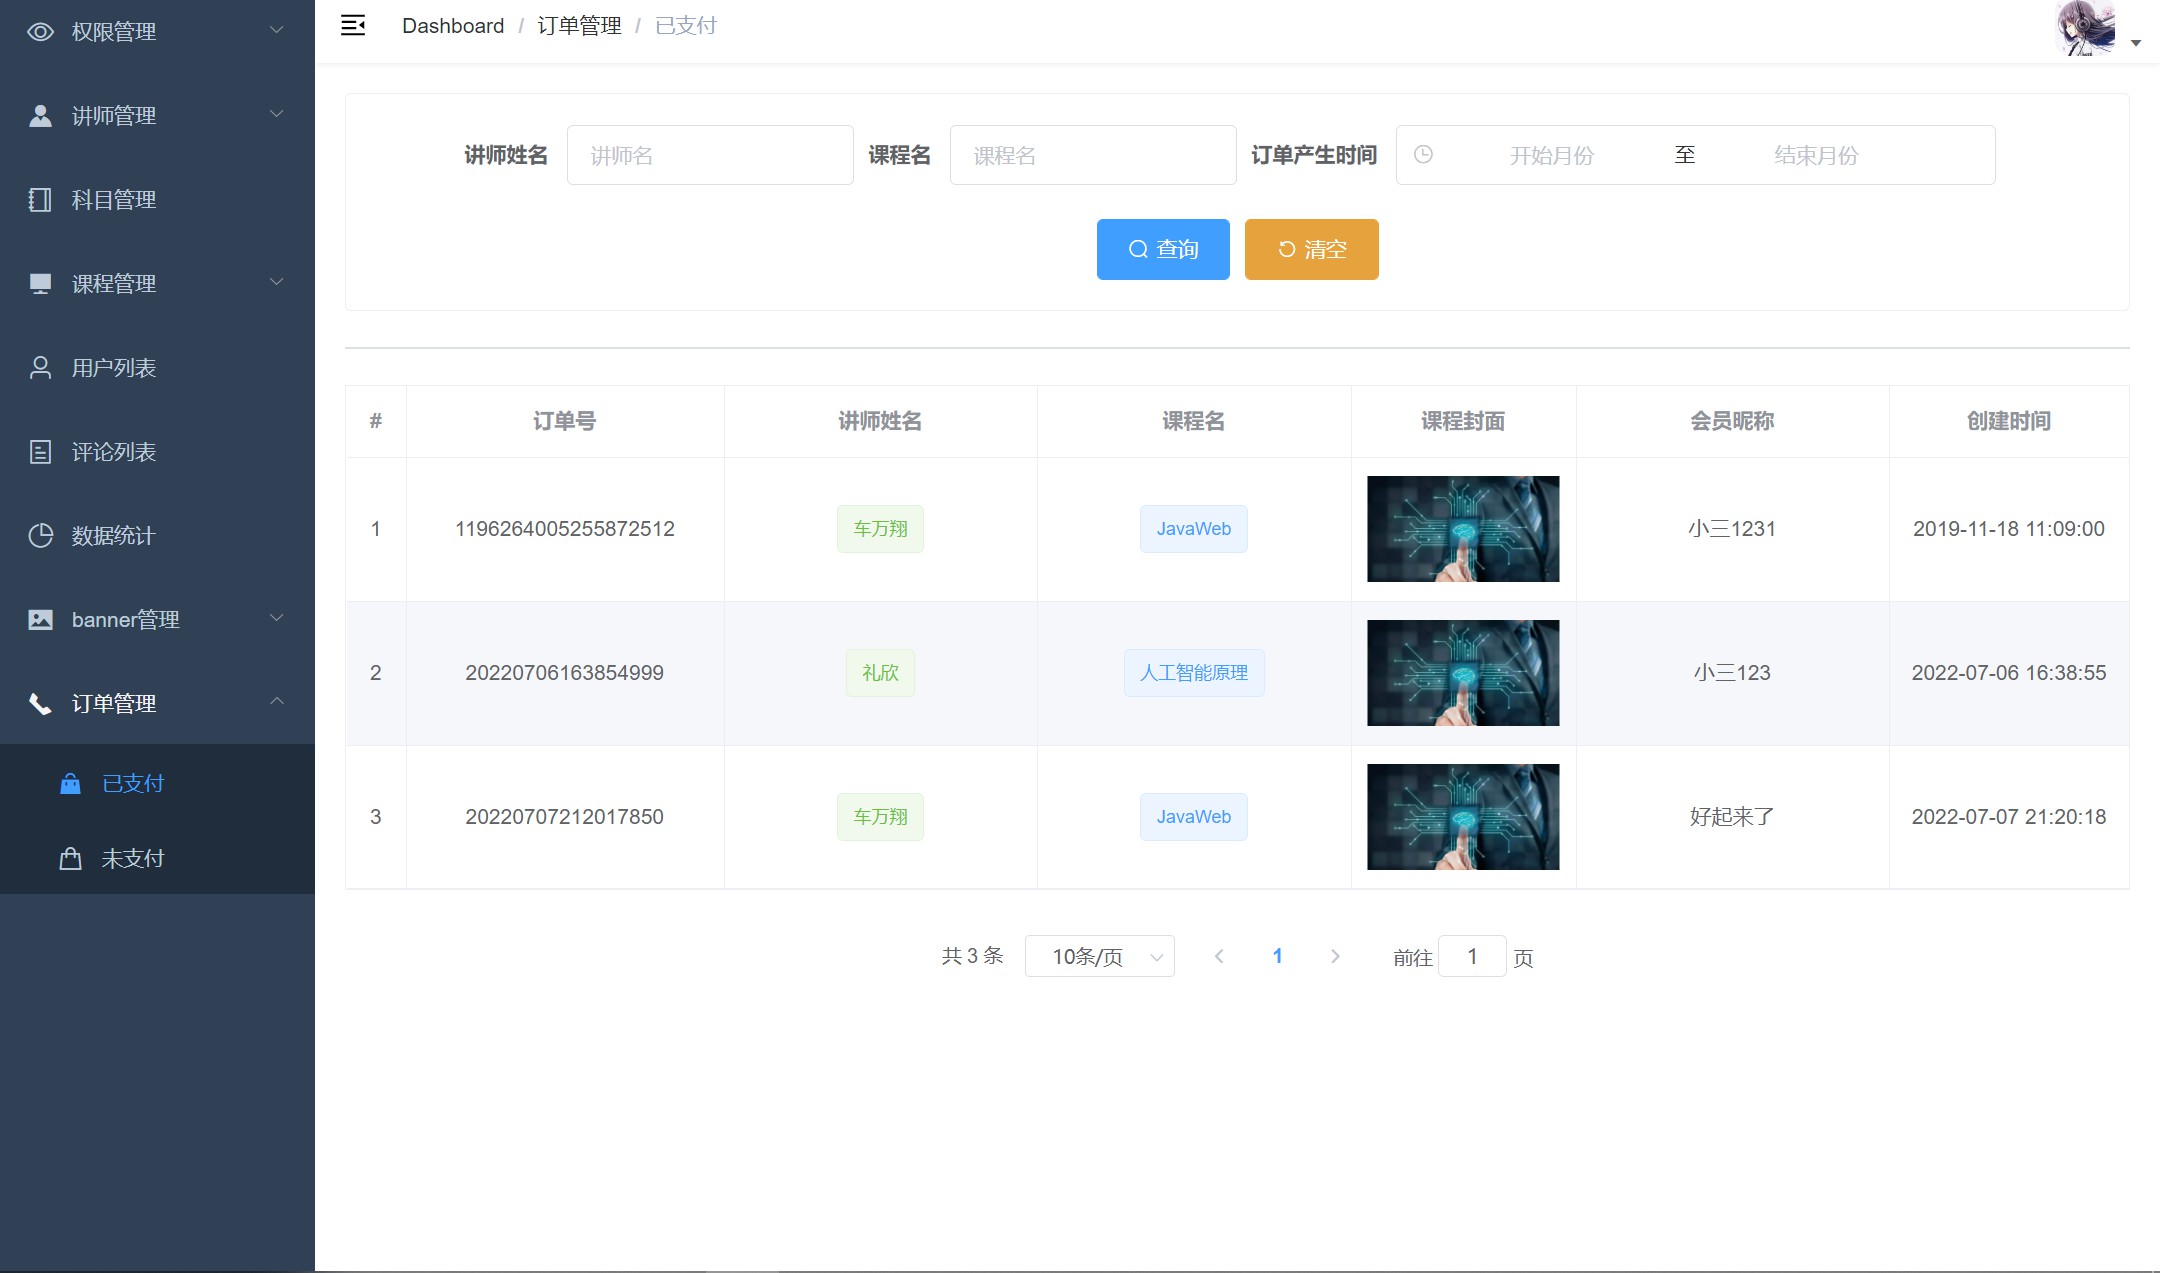Image resolution: width=2160 pixels, height=1273 pixels.
Task: Expand the 课程管理 submenu
Action: point(157,284)
